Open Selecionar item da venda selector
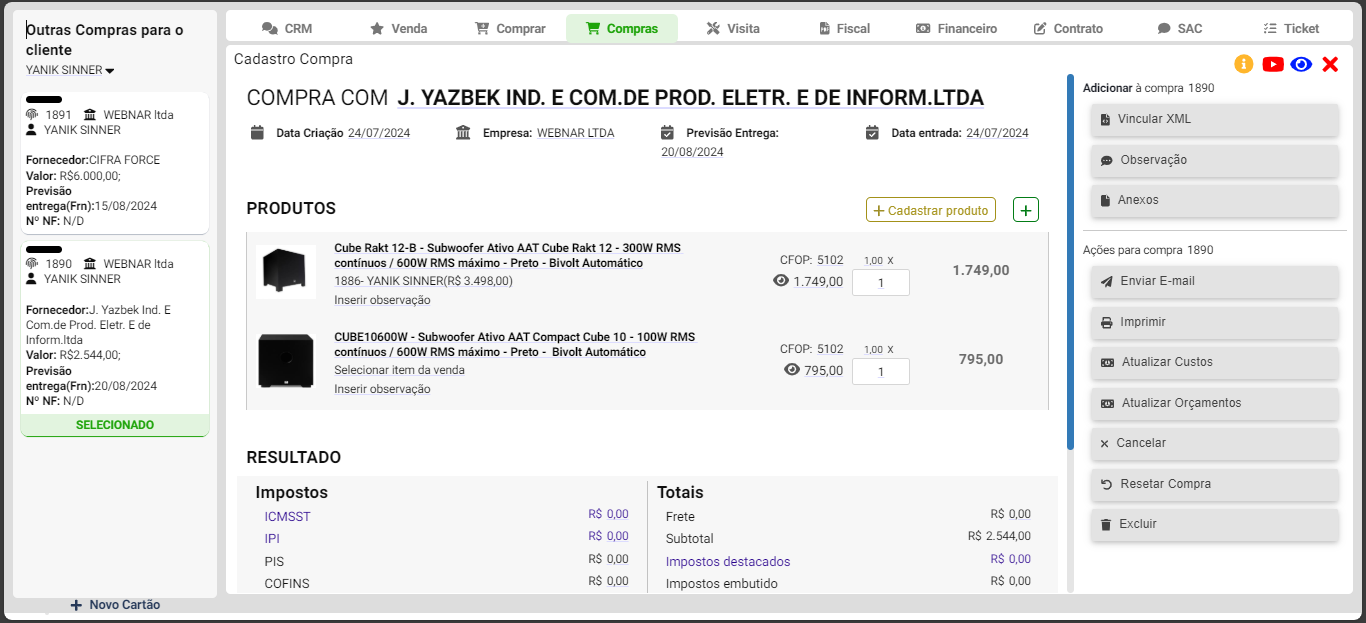Screen dimensions: 1366x623 399,370
